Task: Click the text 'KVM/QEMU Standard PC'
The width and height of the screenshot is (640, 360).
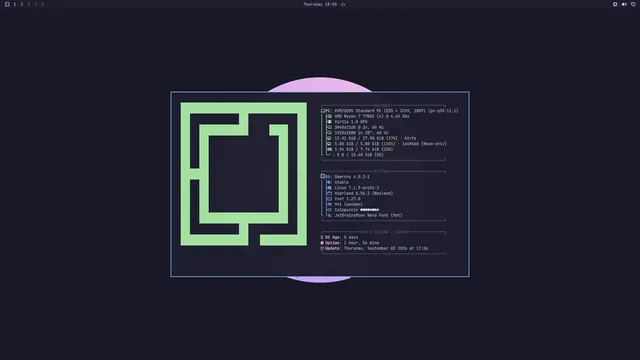Action: [x=358, y=111]
